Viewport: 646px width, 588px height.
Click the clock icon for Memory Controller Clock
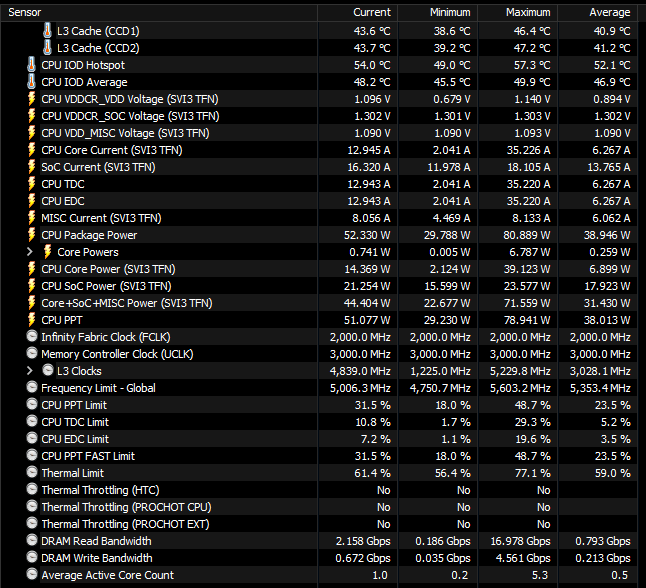(x=32, y=353)
